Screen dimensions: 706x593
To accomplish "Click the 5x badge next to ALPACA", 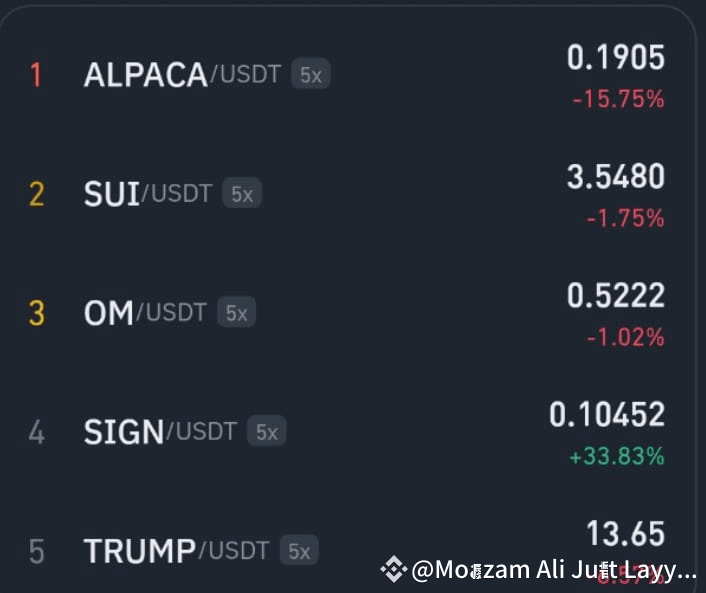I will coord(311,74).
